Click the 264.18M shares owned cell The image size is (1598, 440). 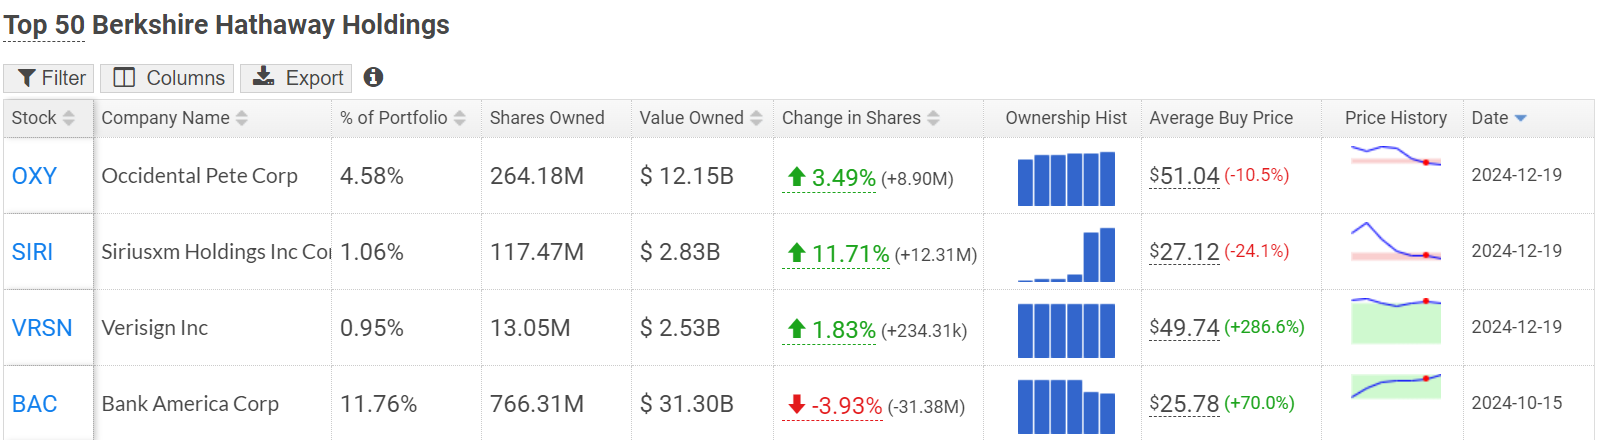point(537,176)
